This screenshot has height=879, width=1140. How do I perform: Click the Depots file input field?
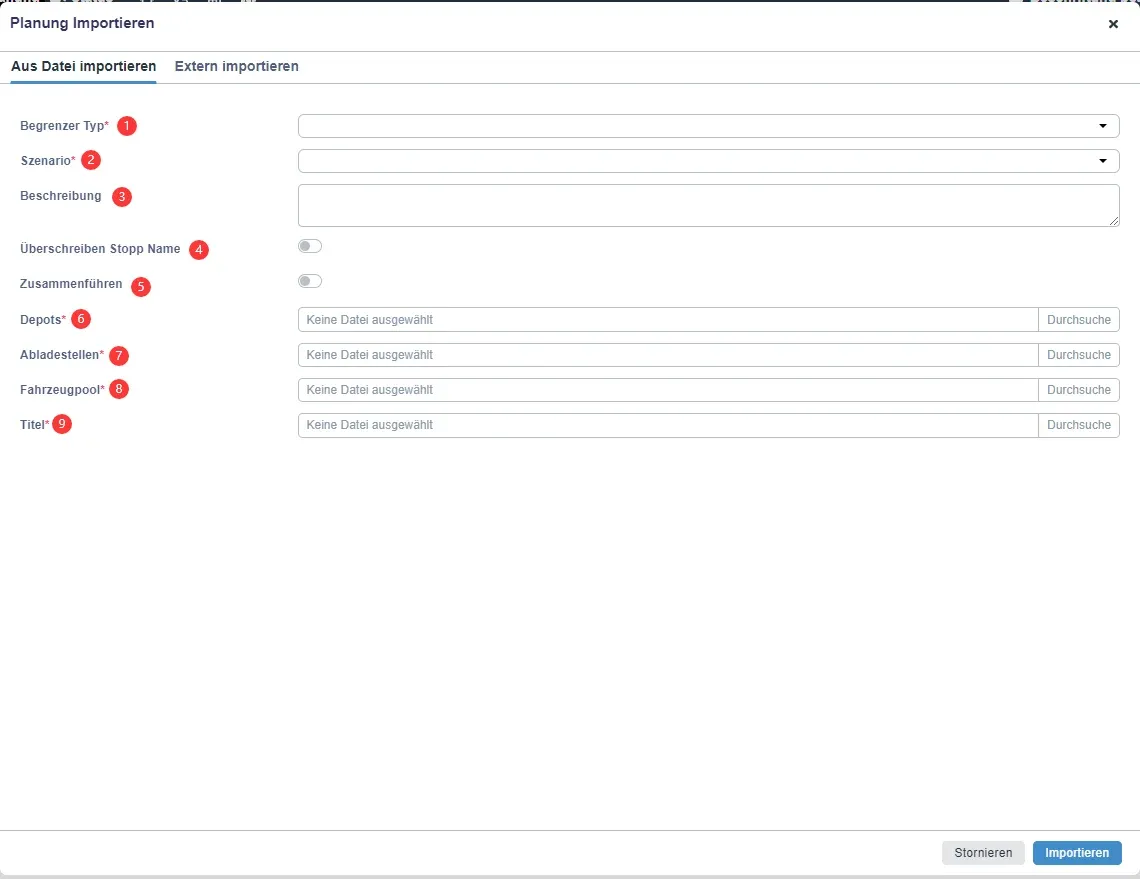point(667,320)
